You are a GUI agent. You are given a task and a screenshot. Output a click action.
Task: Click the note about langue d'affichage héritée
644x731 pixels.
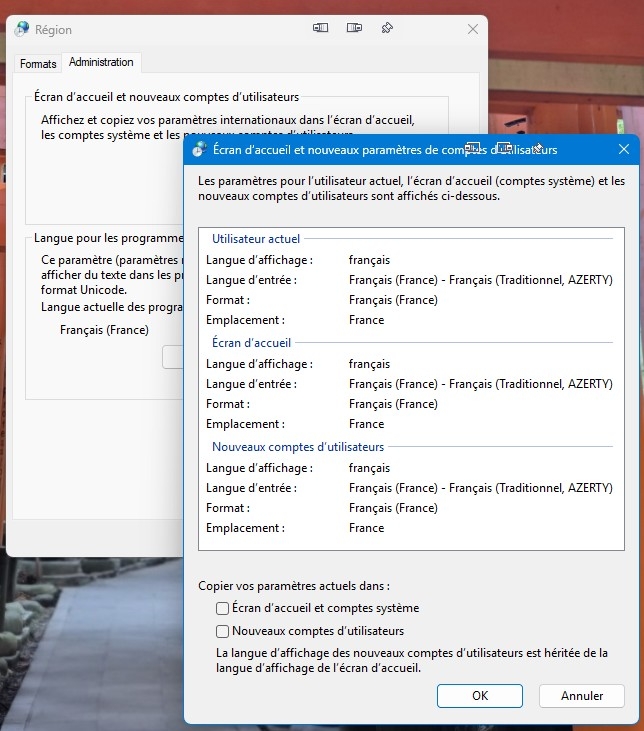pyautogui.click(x=412, y=661)
